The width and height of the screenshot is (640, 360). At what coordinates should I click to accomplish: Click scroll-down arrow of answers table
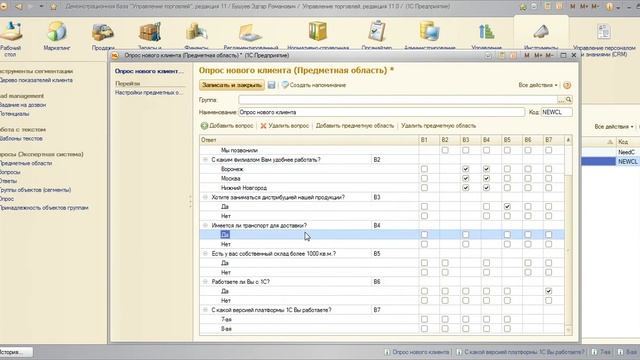tap(568, 329)
